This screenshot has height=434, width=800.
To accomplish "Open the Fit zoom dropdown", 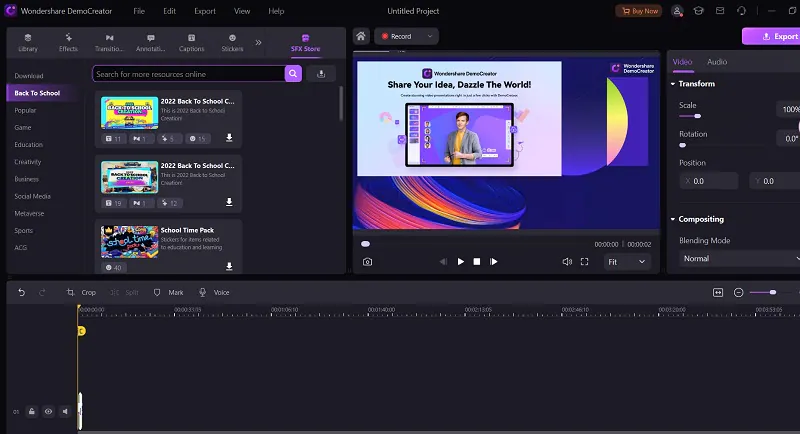I will 627,262.
